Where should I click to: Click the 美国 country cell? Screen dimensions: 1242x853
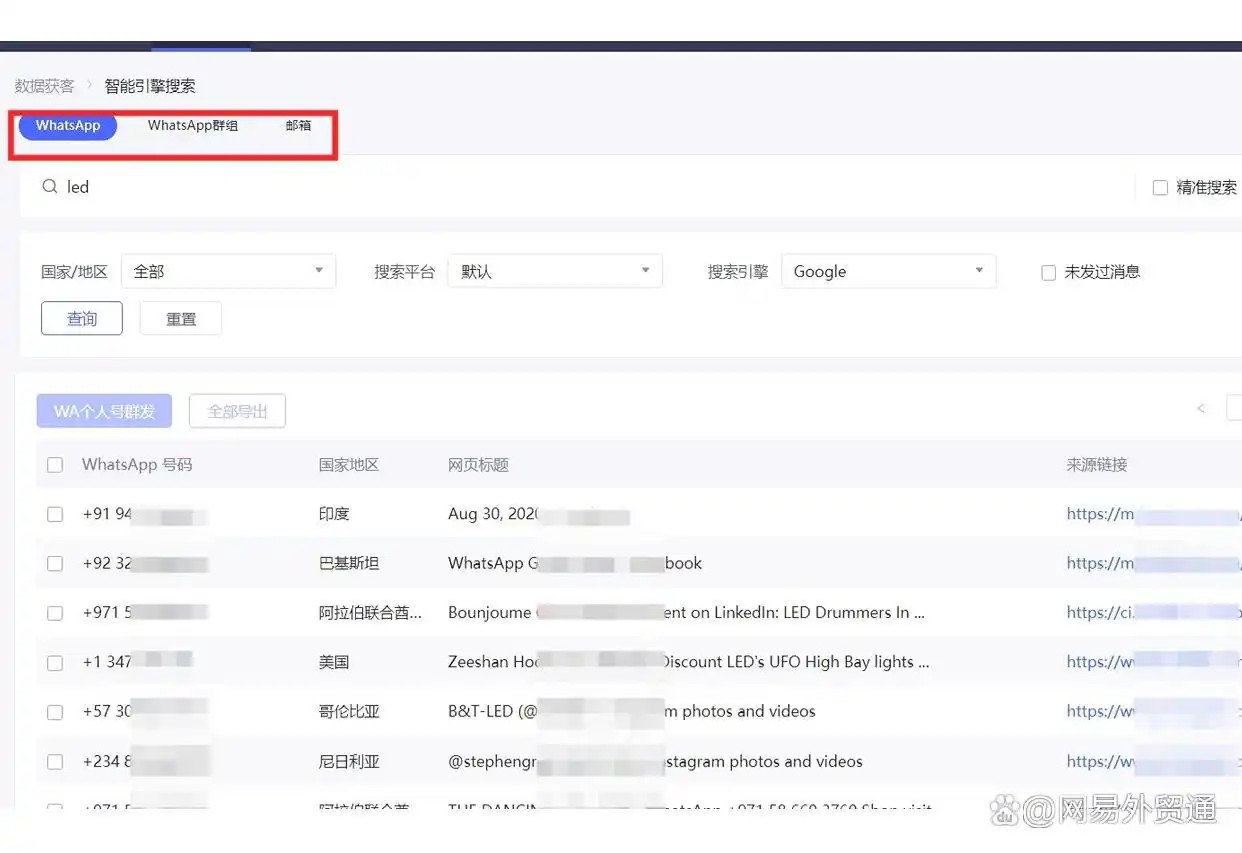point(334,662)
